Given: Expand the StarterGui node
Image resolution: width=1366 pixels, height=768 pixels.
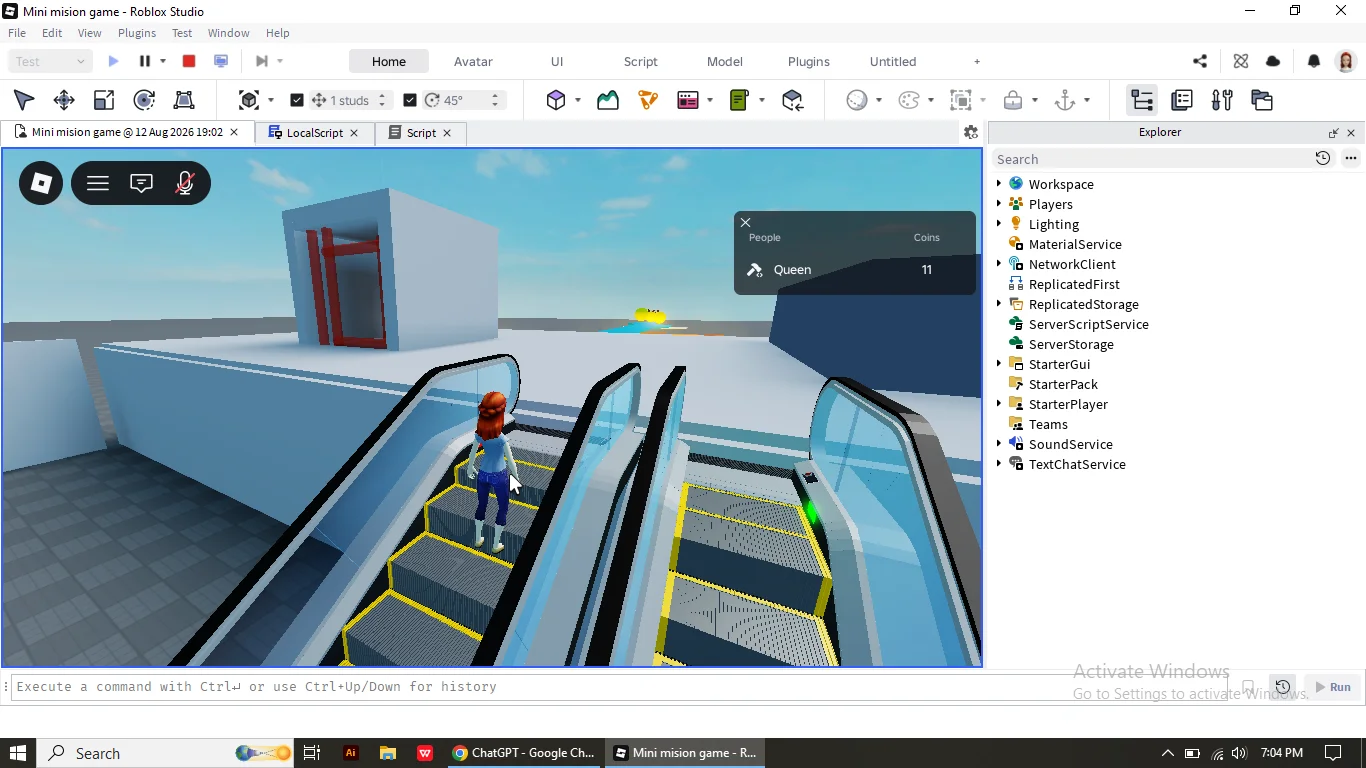Looking at the screenshot, I should 999,364.
